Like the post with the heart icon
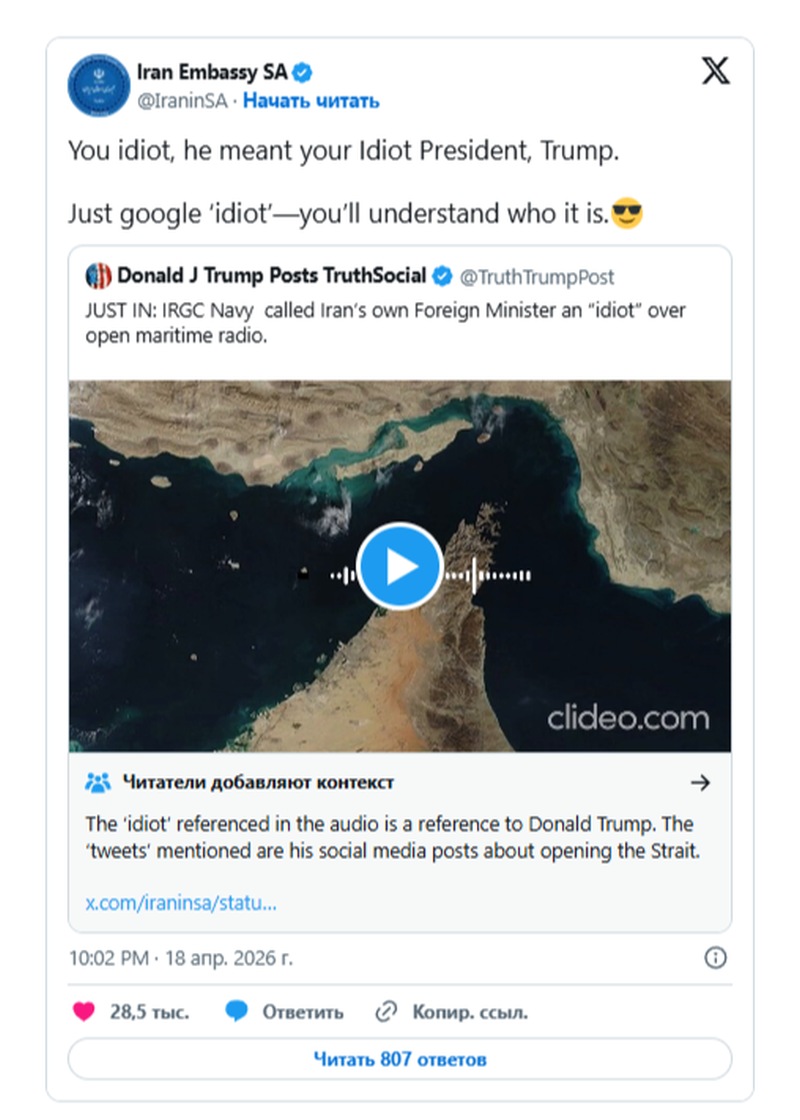Screen dimensions: 800x1120 click(x=84, y=1011)
